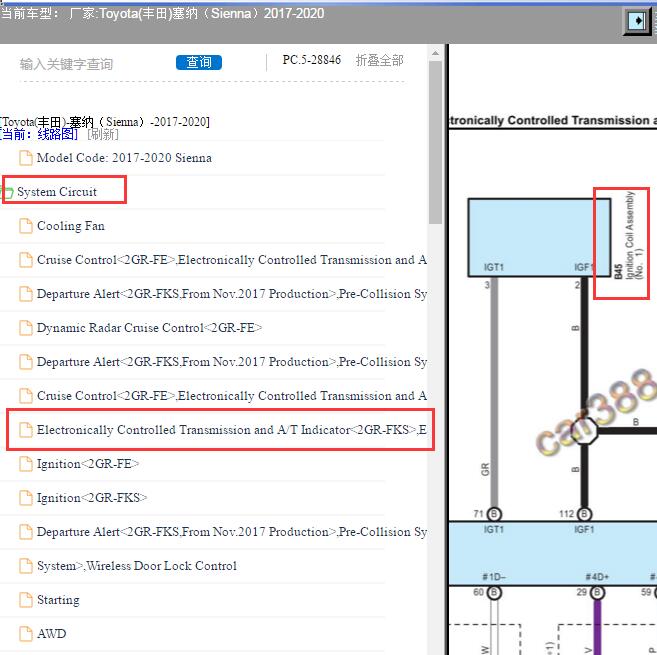Viewport: 657px width, 655px height.
Task: Open Model Code: 2017-2020 Sienna
Action: [124, 158]
